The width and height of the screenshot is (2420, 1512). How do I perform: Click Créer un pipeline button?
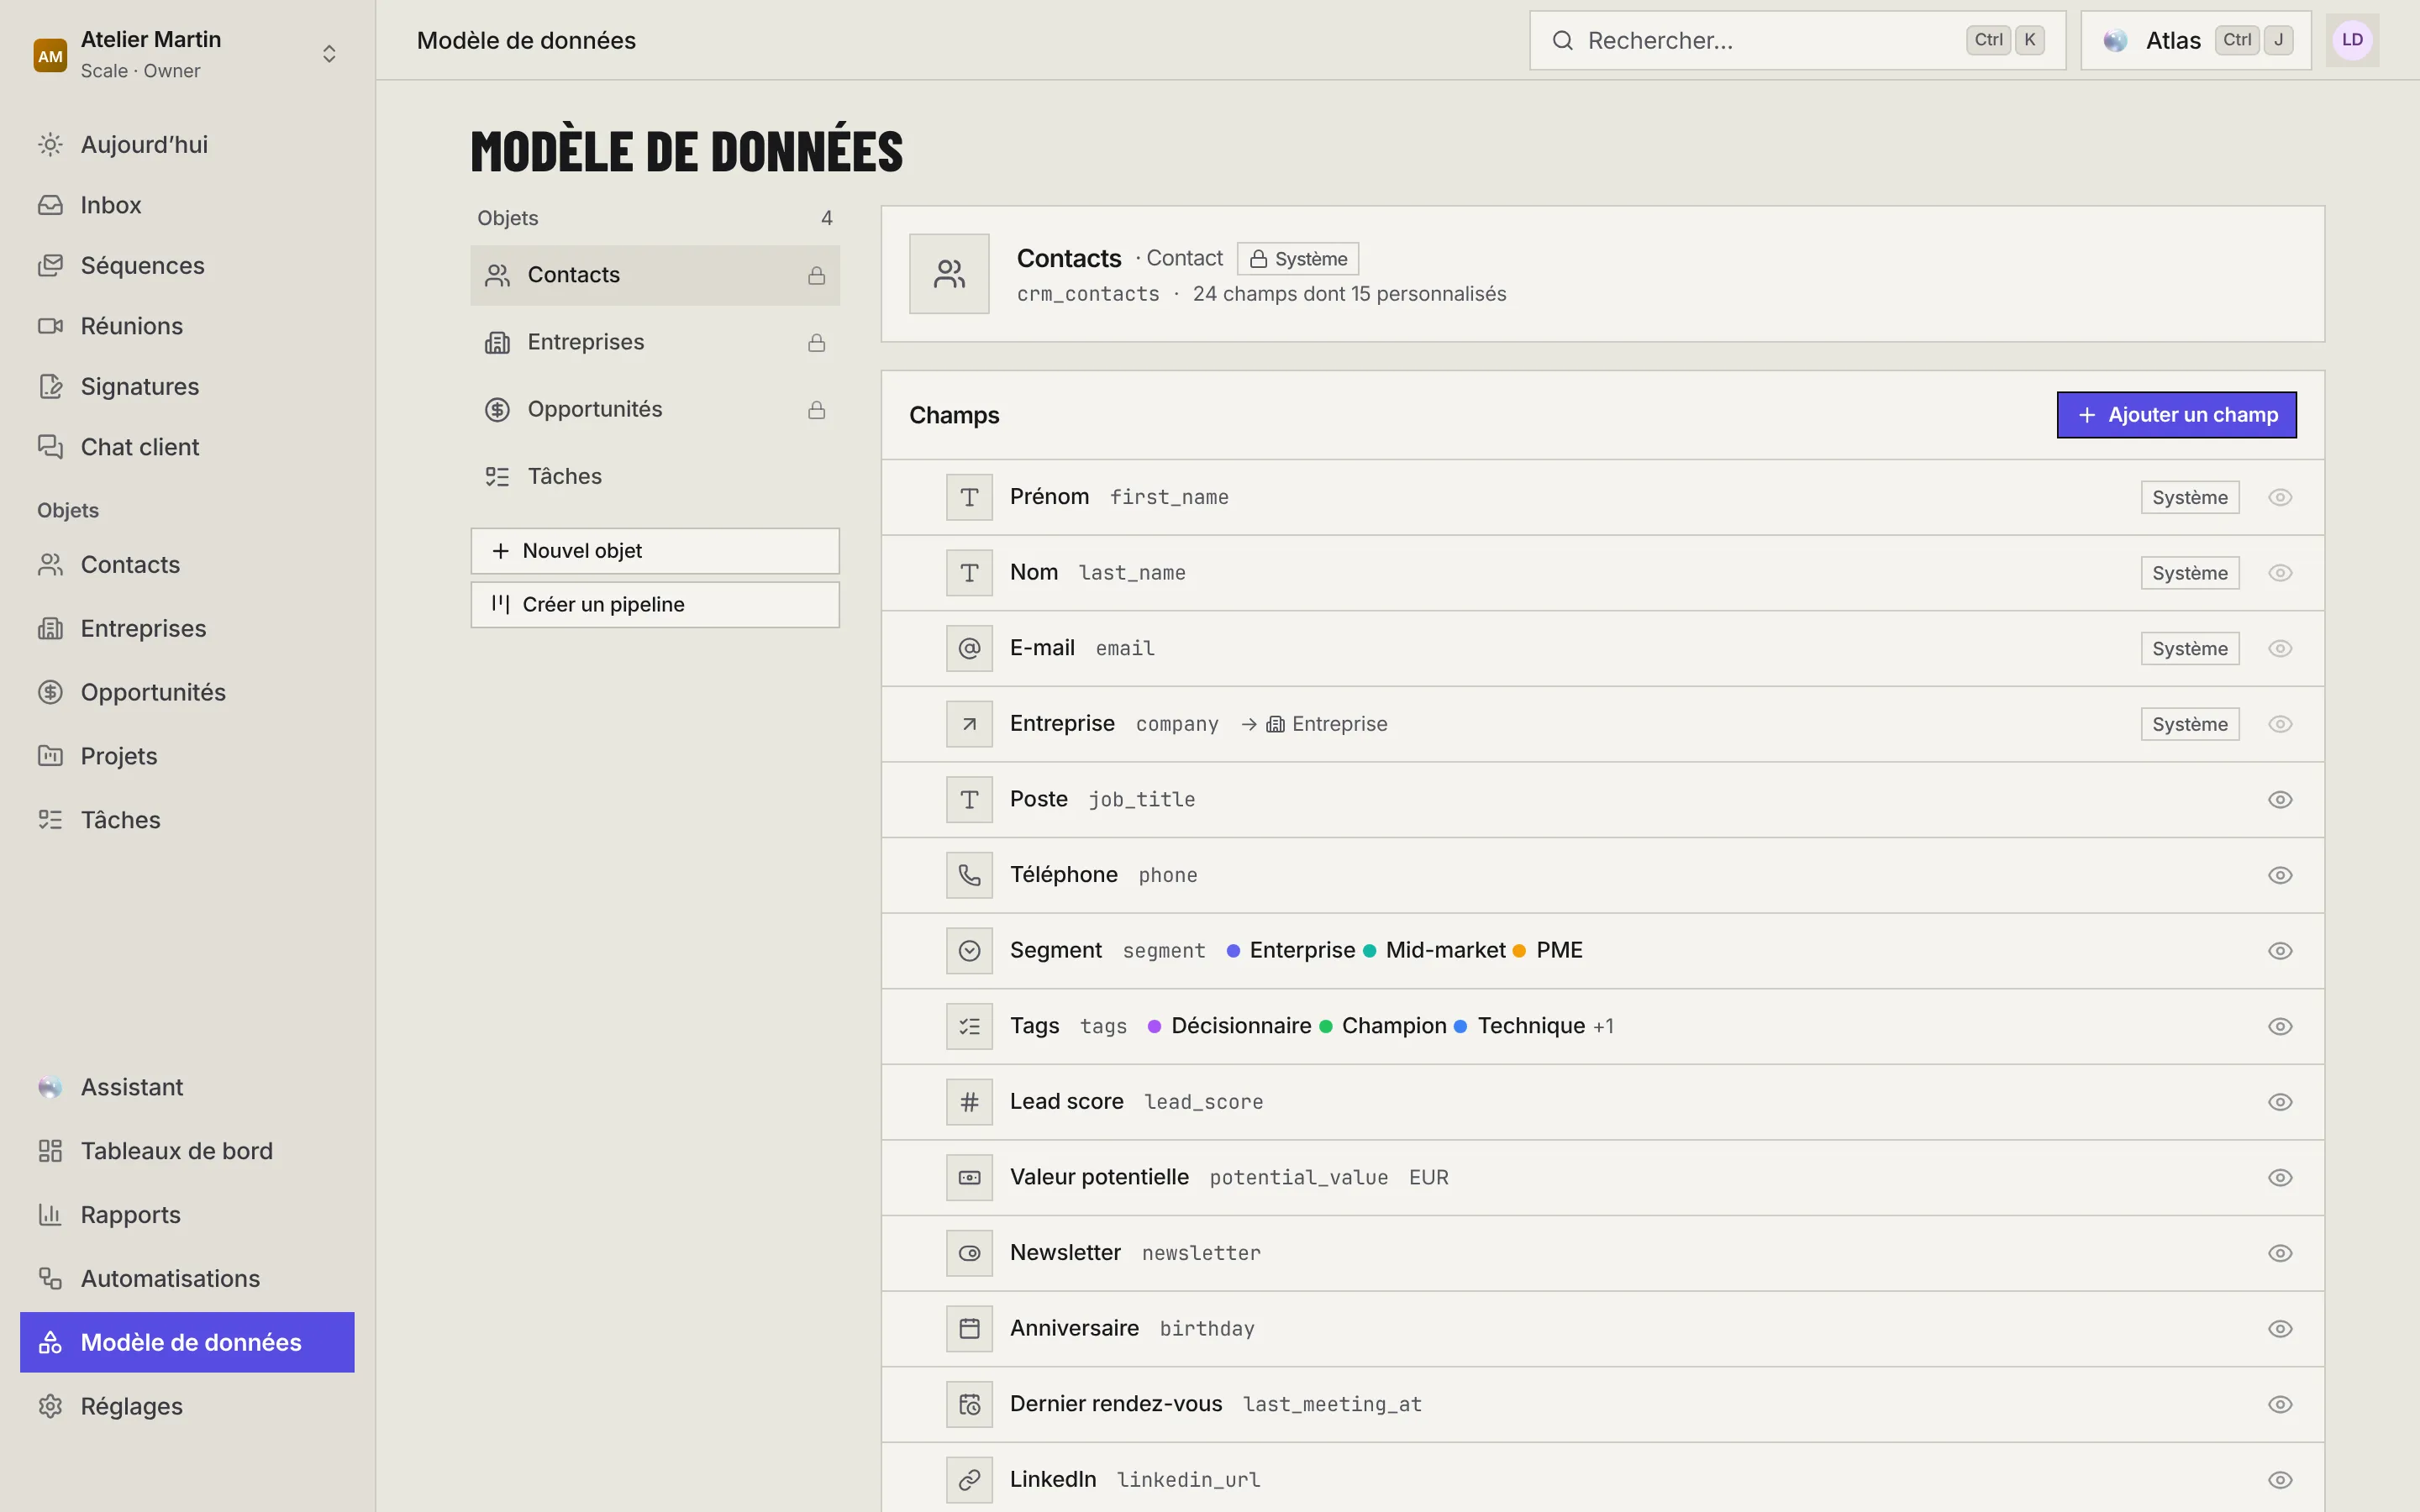655,605
